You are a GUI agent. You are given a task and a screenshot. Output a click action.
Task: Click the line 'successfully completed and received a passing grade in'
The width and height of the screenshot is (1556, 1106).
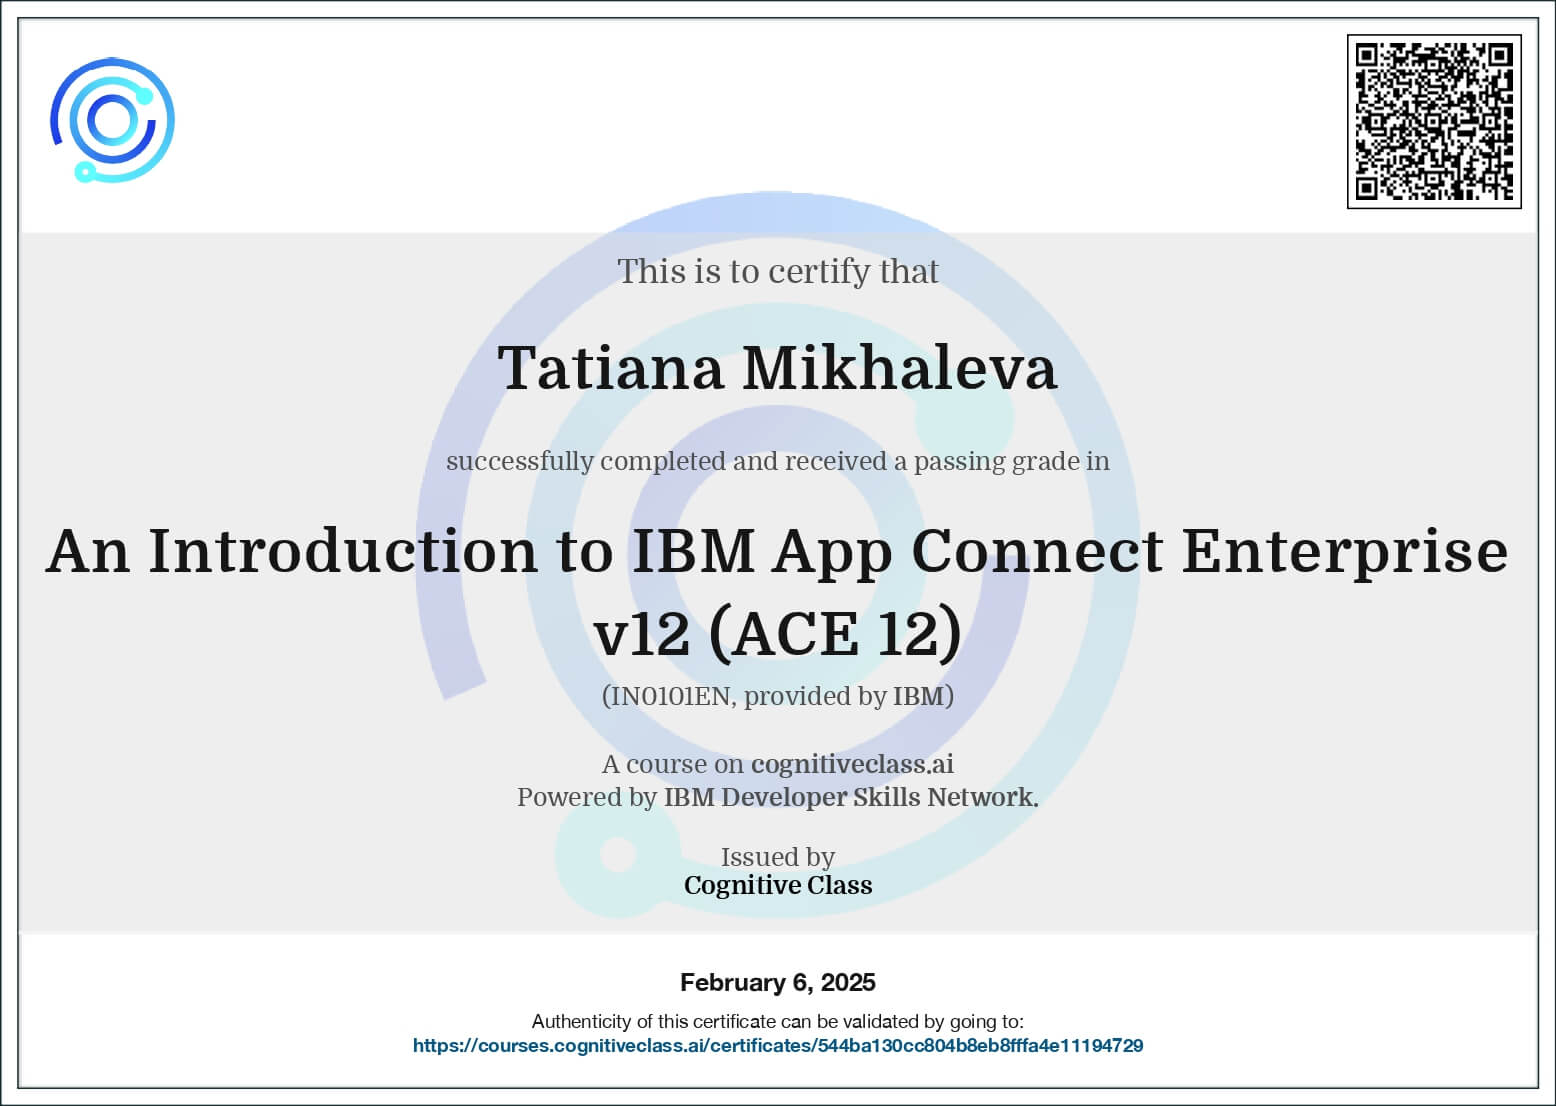coord(778,461)
